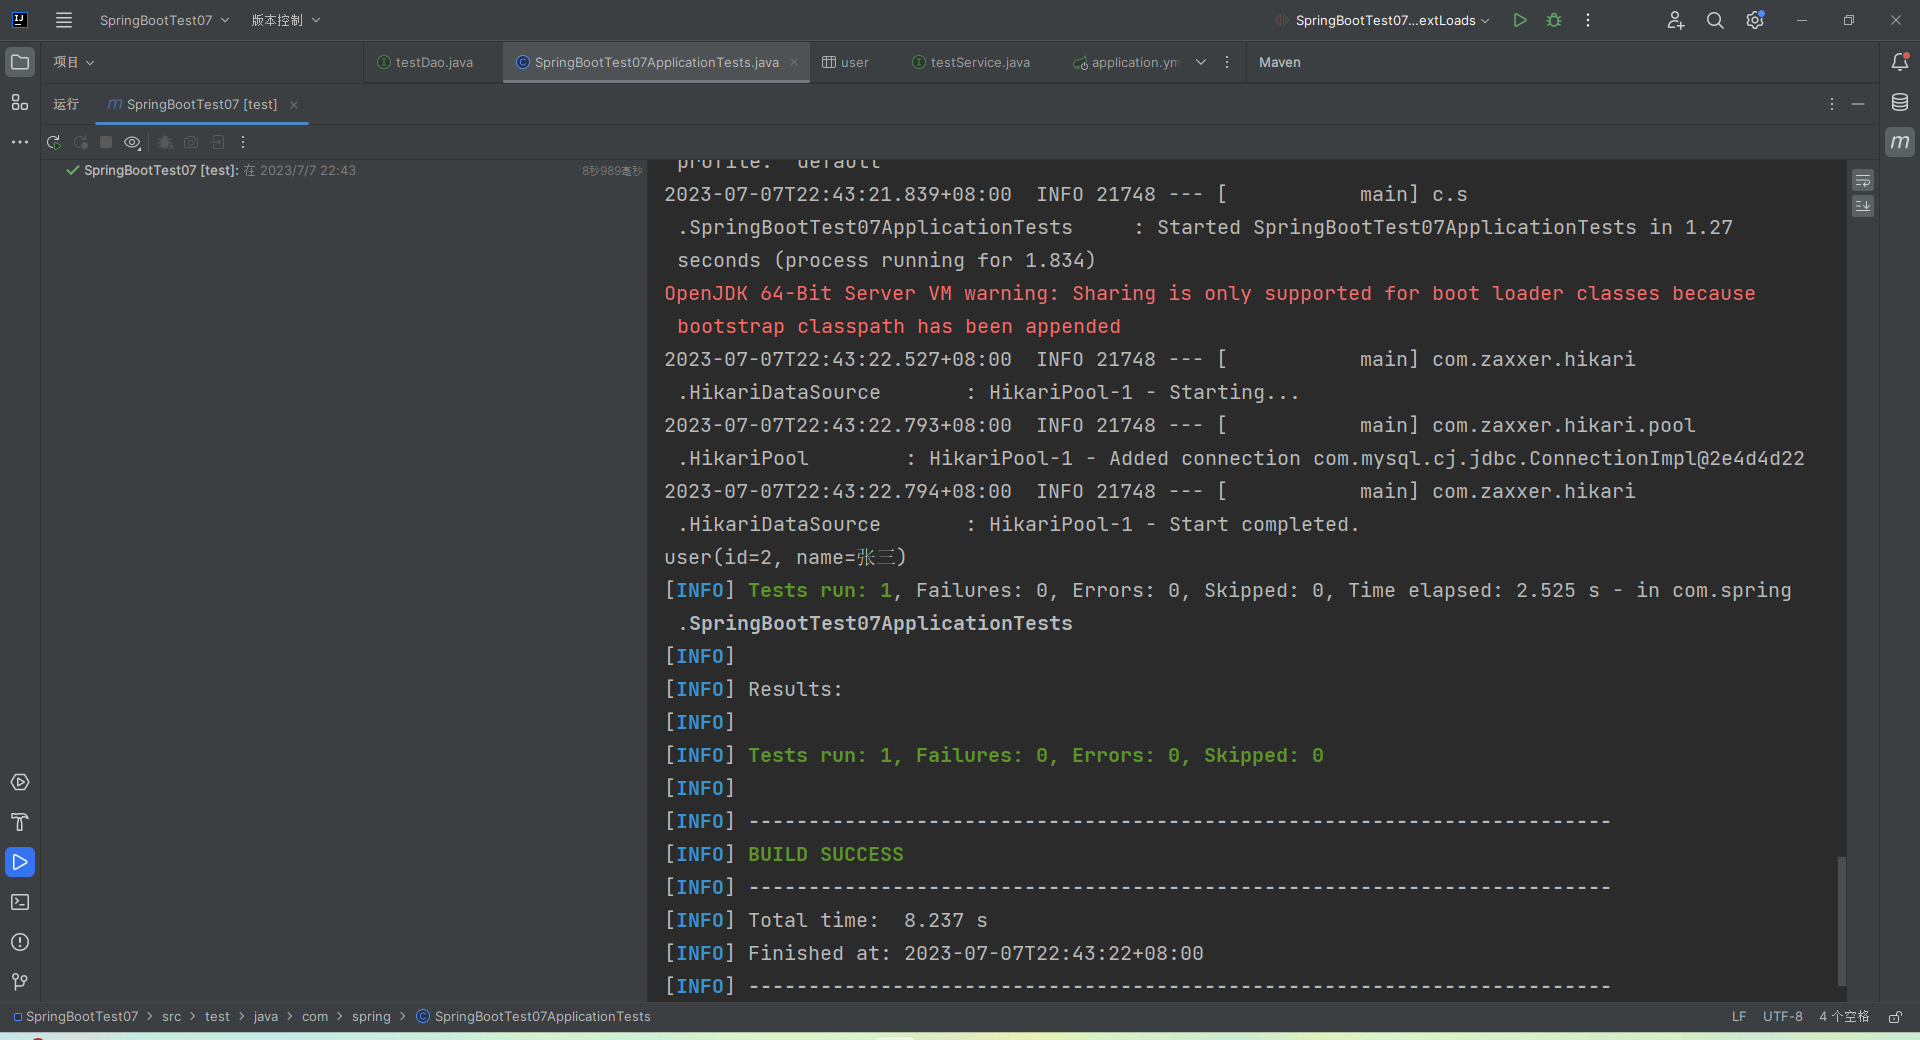
Task: Open more run toolbar actions
Action: pos(243,142)
